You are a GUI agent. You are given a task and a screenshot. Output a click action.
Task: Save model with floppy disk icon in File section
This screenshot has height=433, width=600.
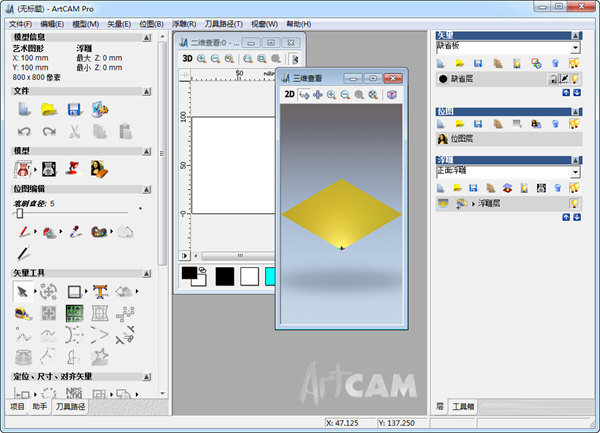(74, 110)
